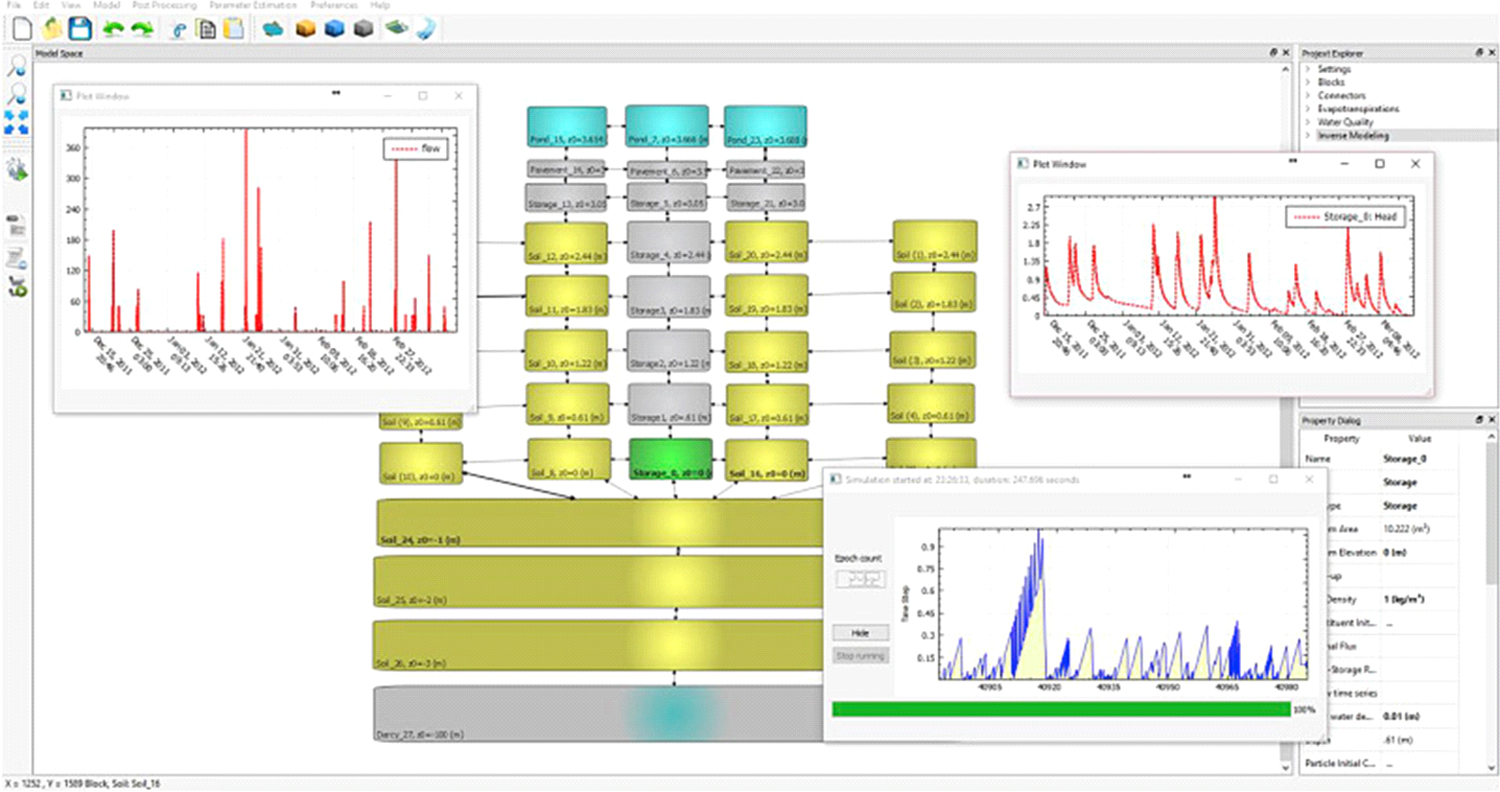Open the Parameter Estimation menu
The height and width of the screenshot is (792, 1500).
(x=254, y=5)
